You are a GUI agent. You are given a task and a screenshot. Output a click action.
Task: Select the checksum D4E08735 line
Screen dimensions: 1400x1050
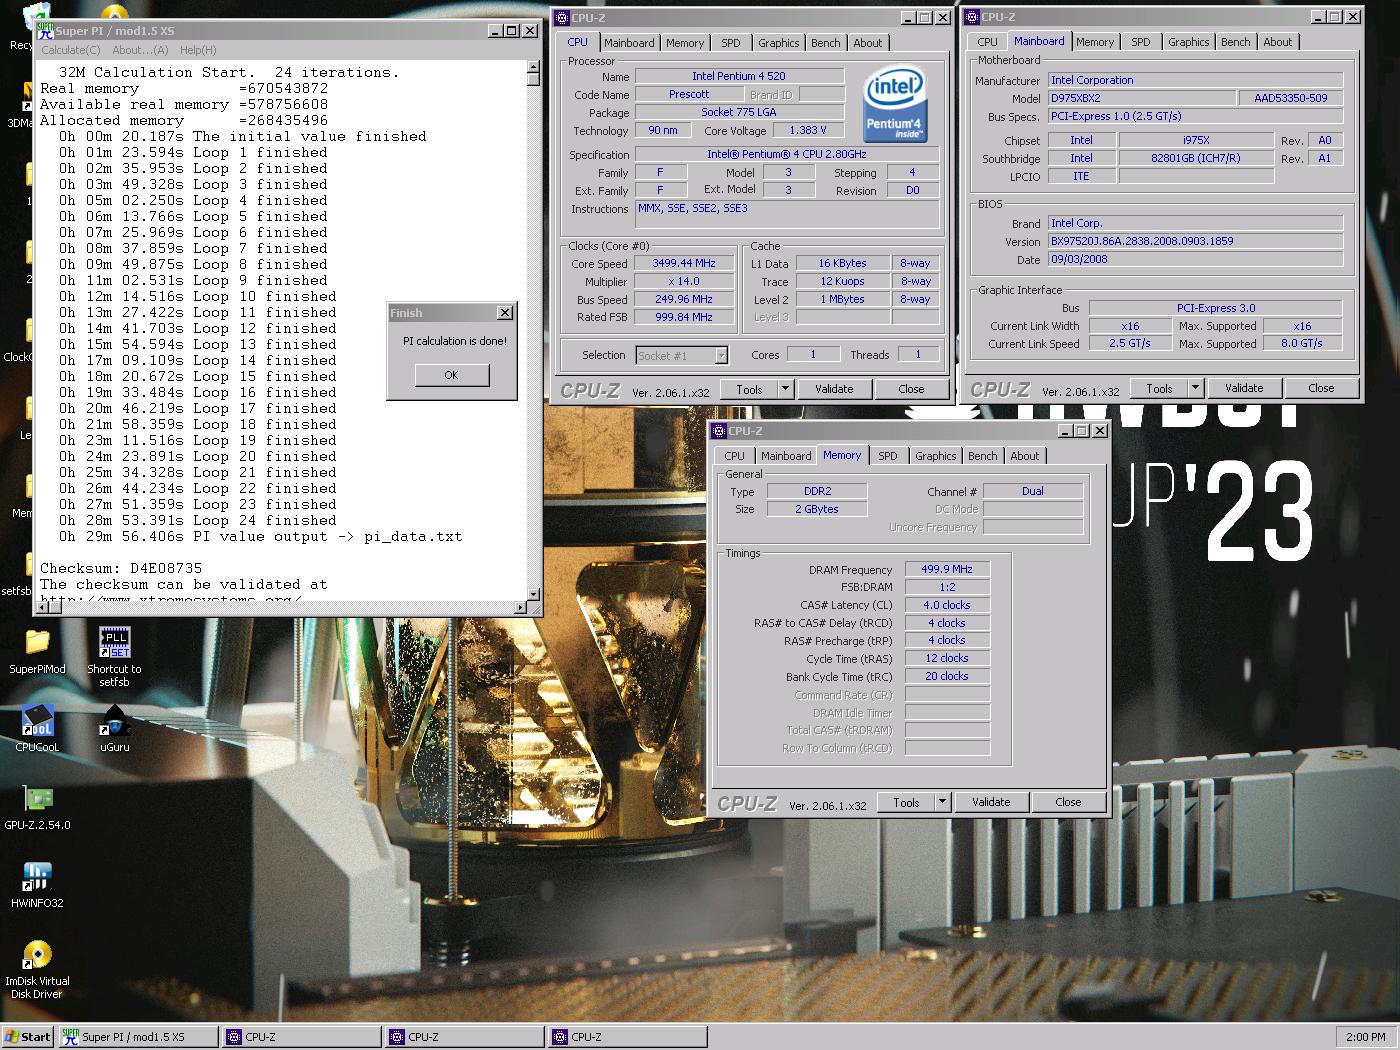point(121,568)
